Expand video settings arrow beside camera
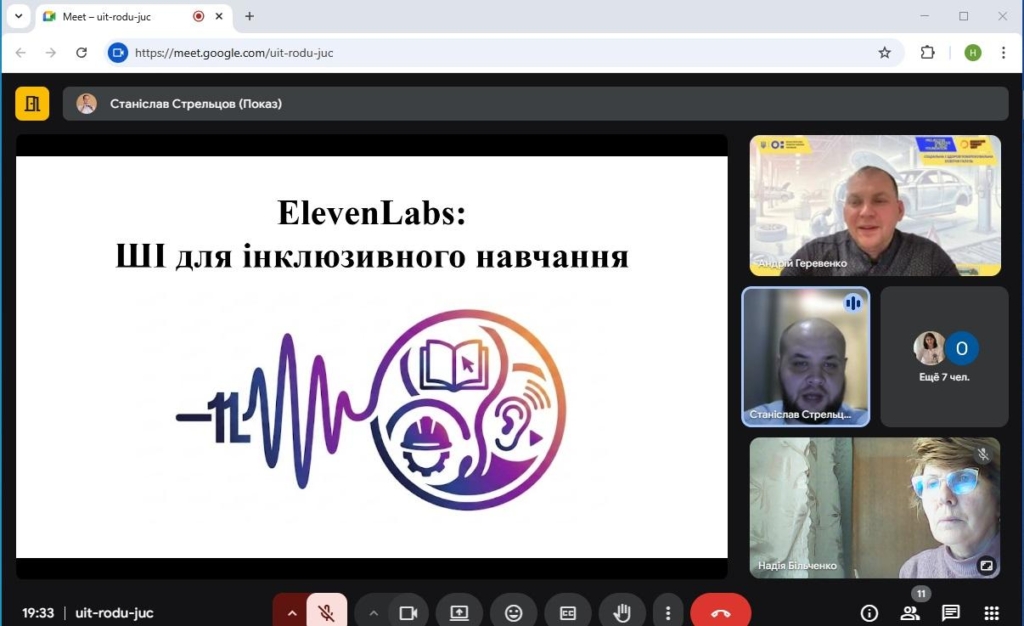Screen dimensions: 1024x626 (x=374, y=612)
